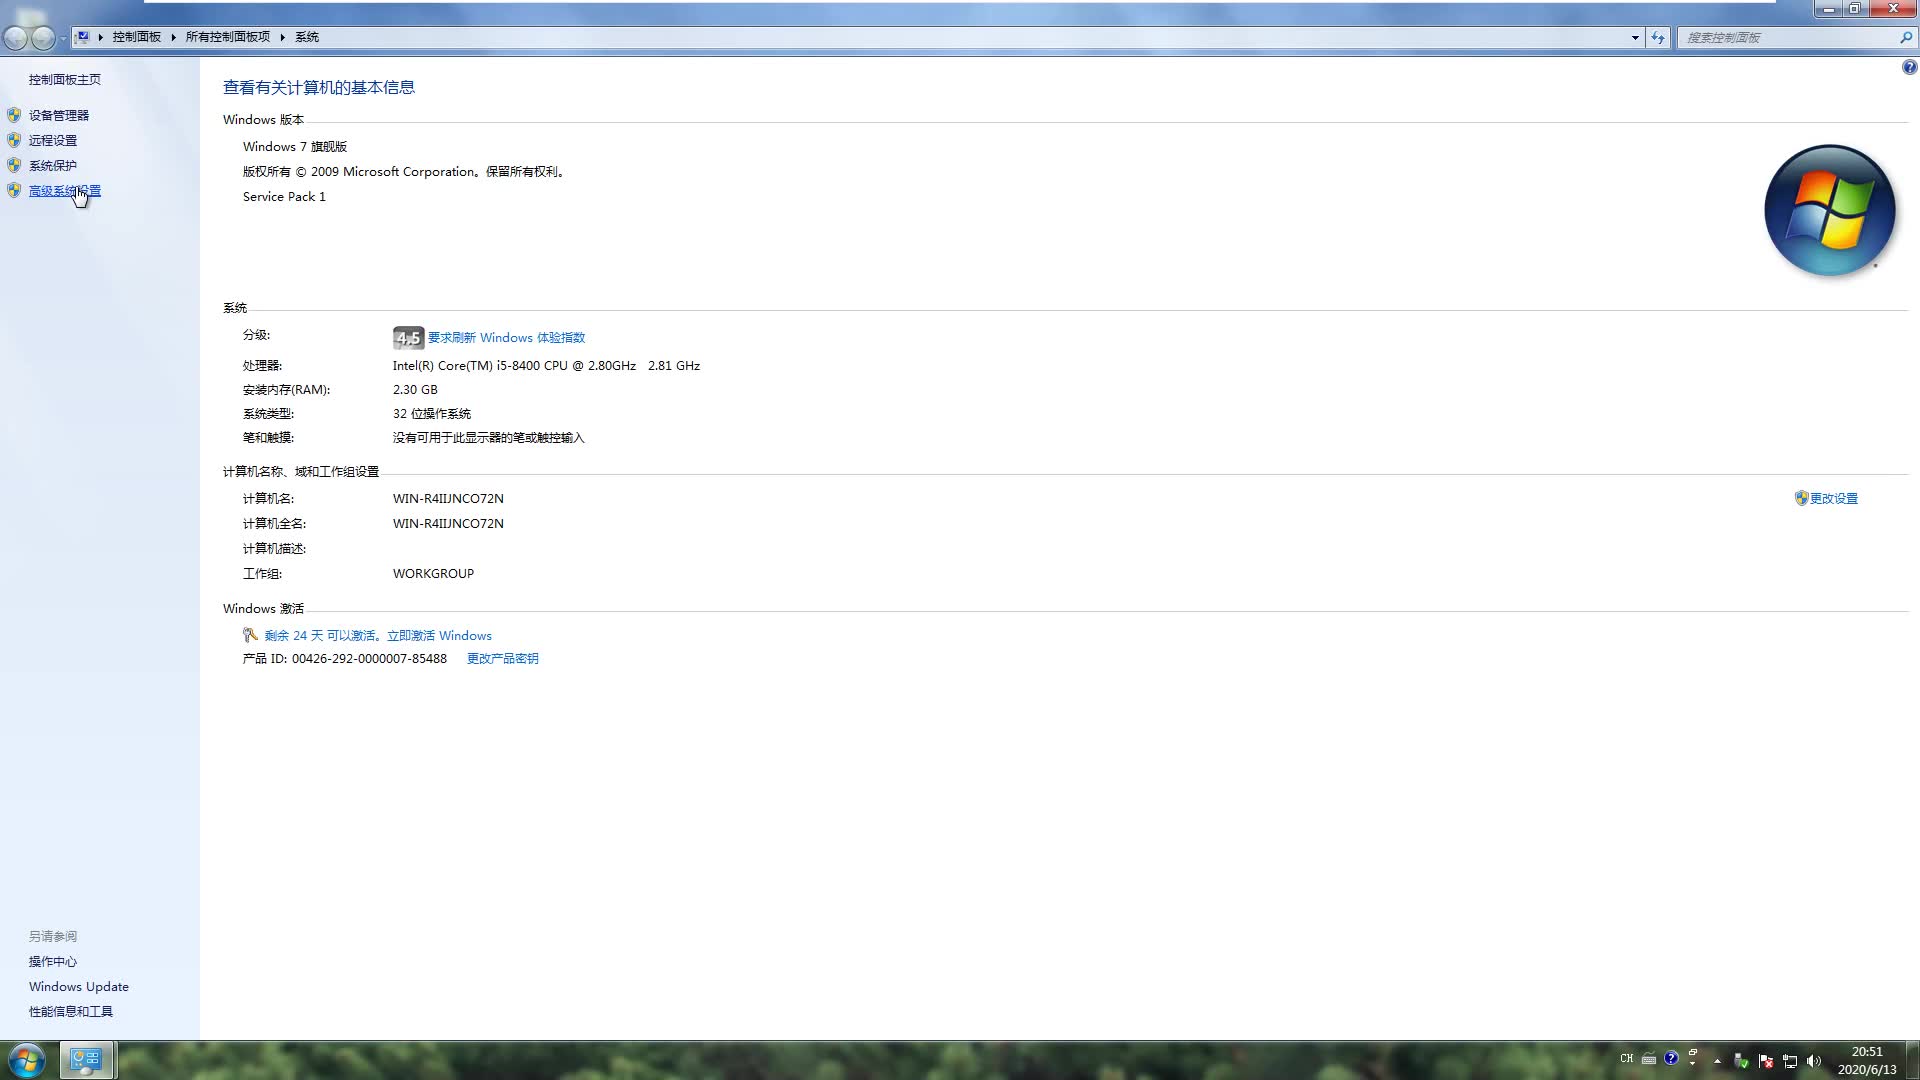The width and height of the screenshot is (1920, 1080).
Task: Click 剩余 24 天 可以激活 activation link
Action: [378, 636]
